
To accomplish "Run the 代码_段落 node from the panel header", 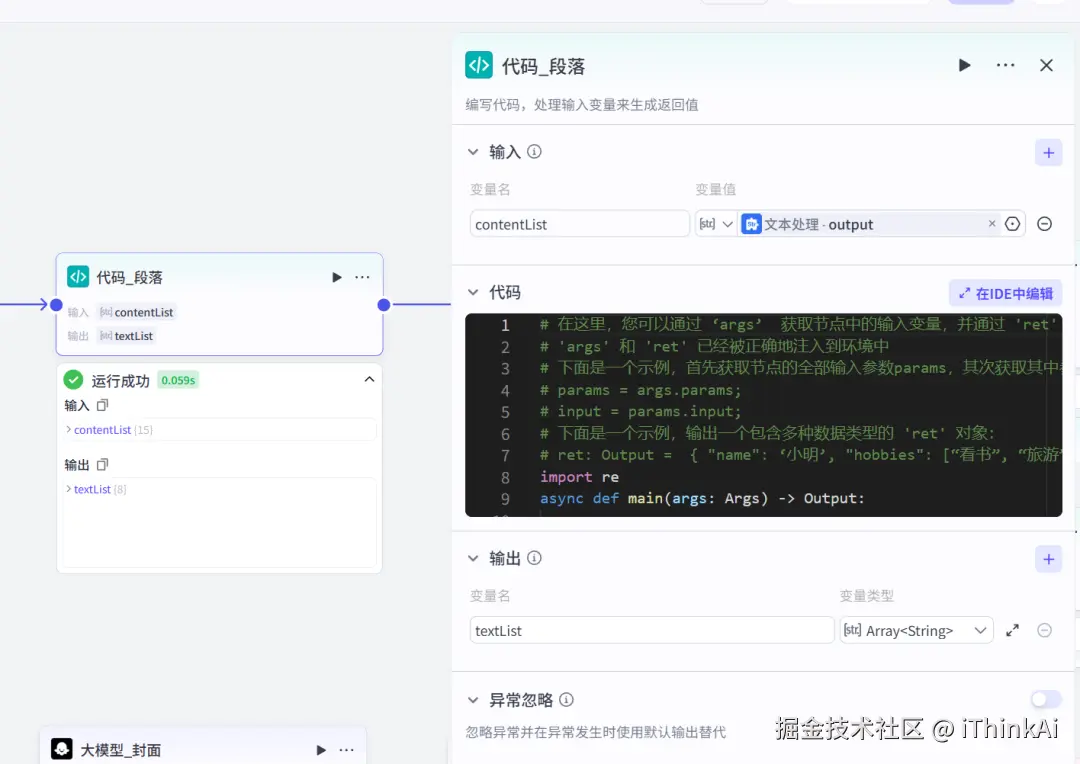I will [x=964, y=64].
